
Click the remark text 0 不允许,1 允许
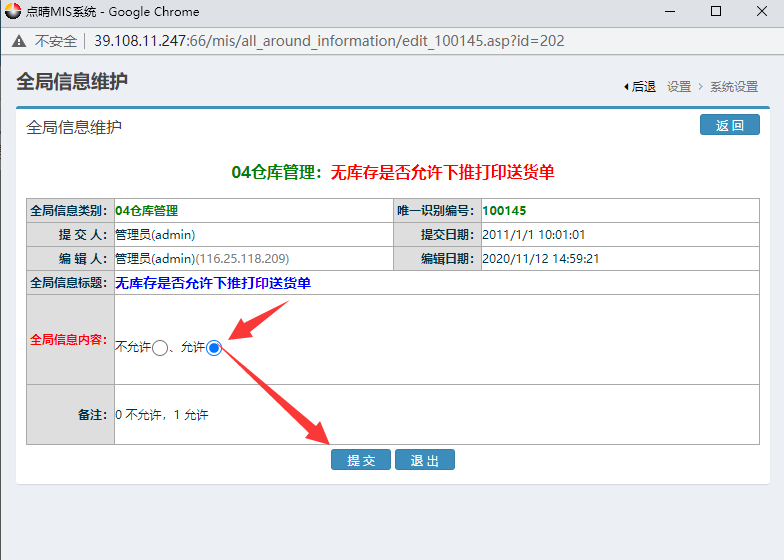(x=162, y=414)
